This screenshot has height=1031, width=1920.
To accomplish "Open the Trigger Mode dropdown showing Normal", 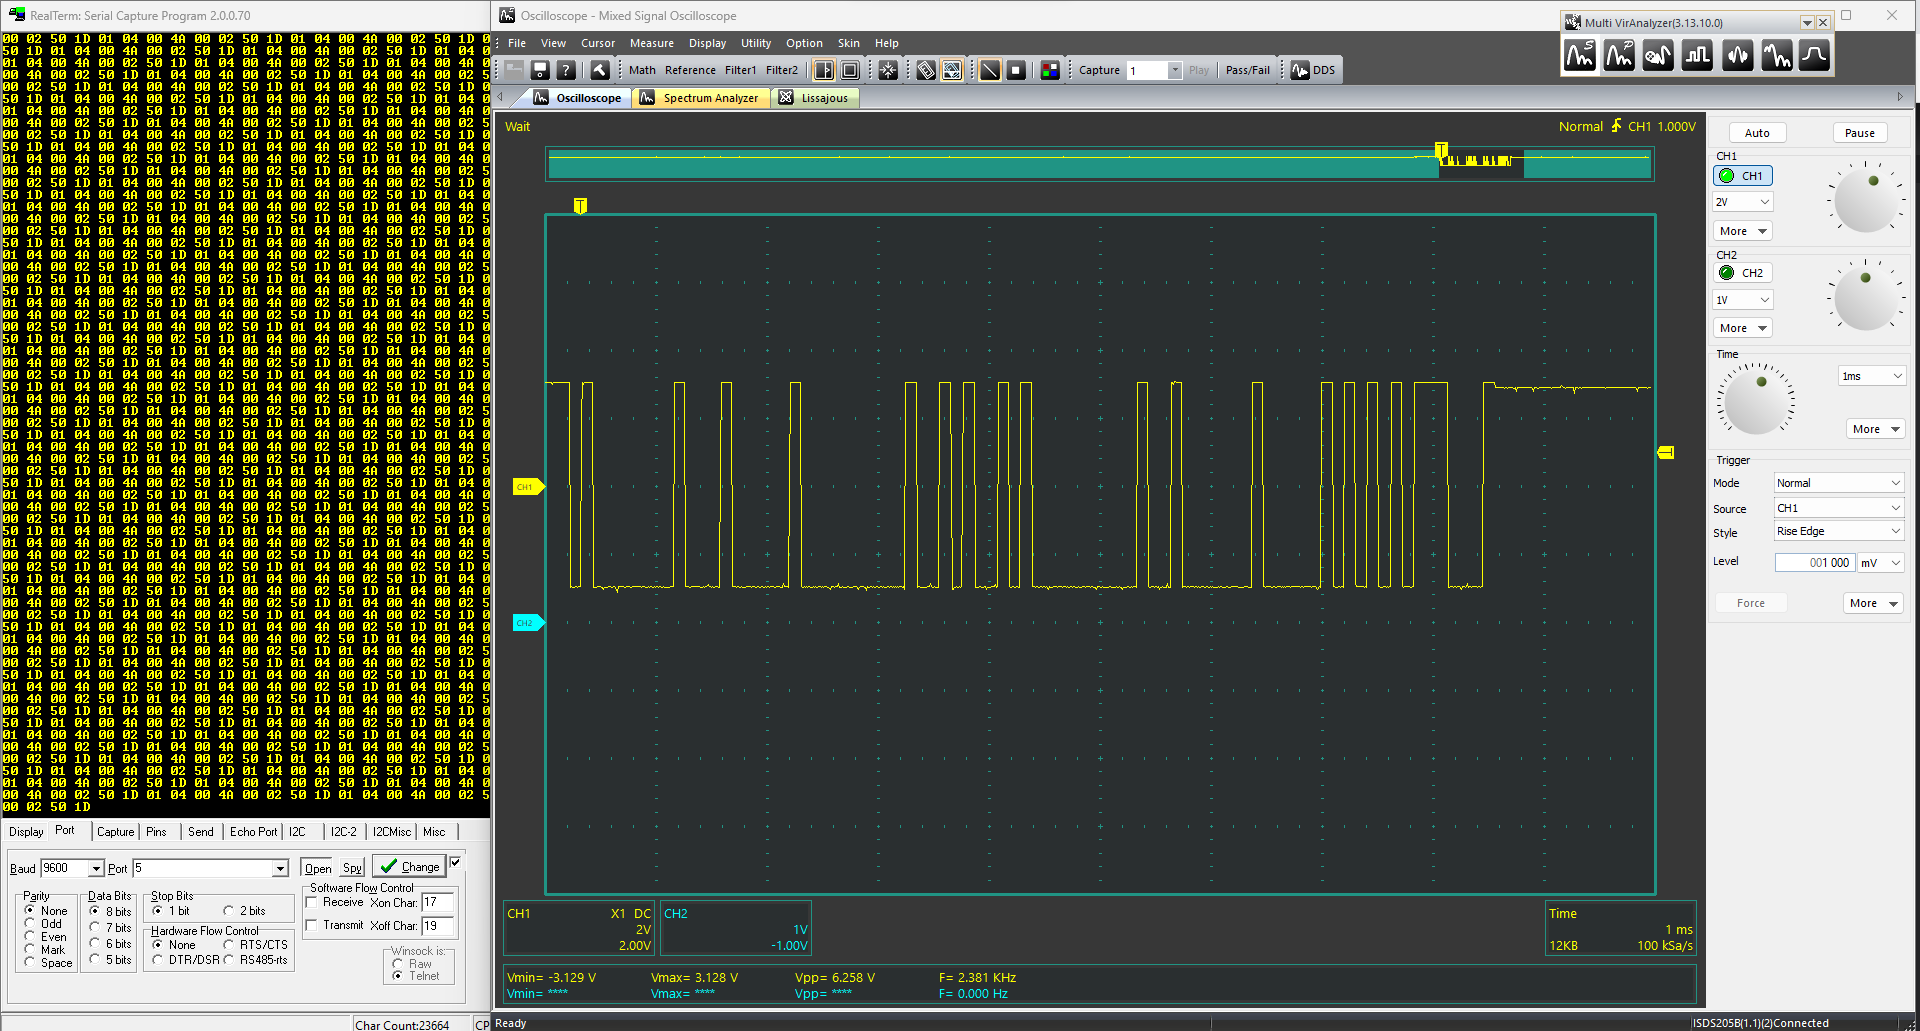I will [1838, 483].
